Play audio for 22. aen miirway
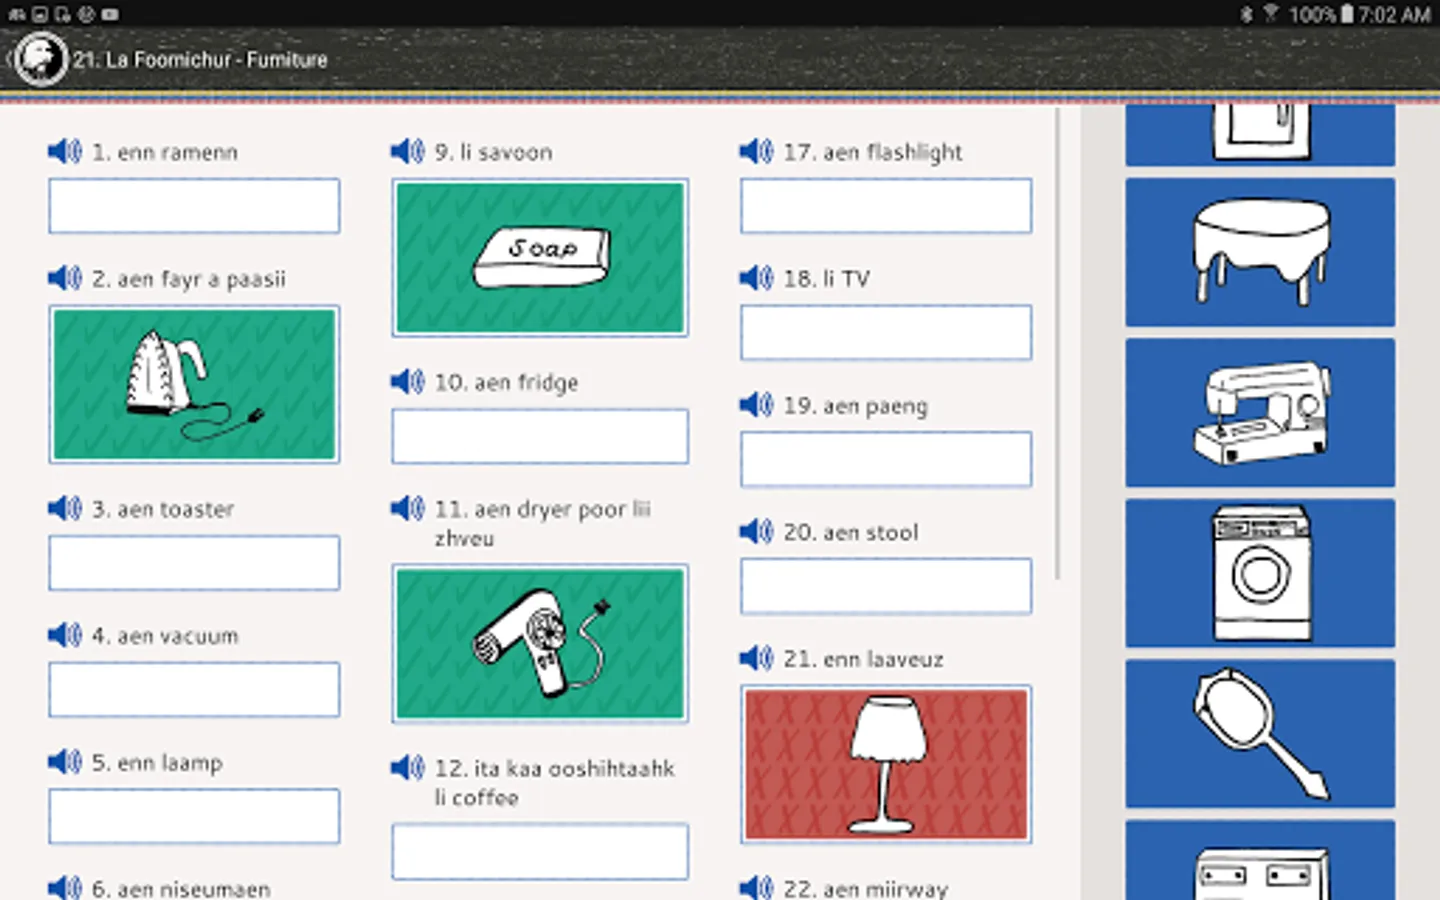The width and height of the screenshot is (1440, 900). tap(757, 888)
